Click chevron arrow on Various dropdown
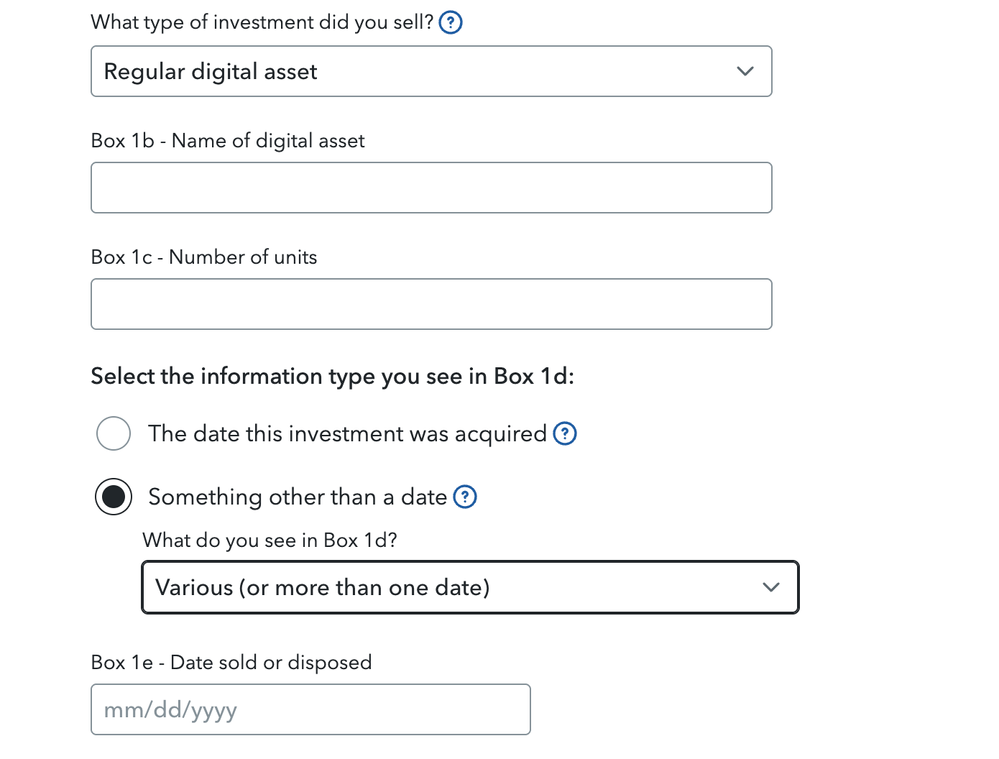This screenshot has width=999, height=759. tap(771, 588)
